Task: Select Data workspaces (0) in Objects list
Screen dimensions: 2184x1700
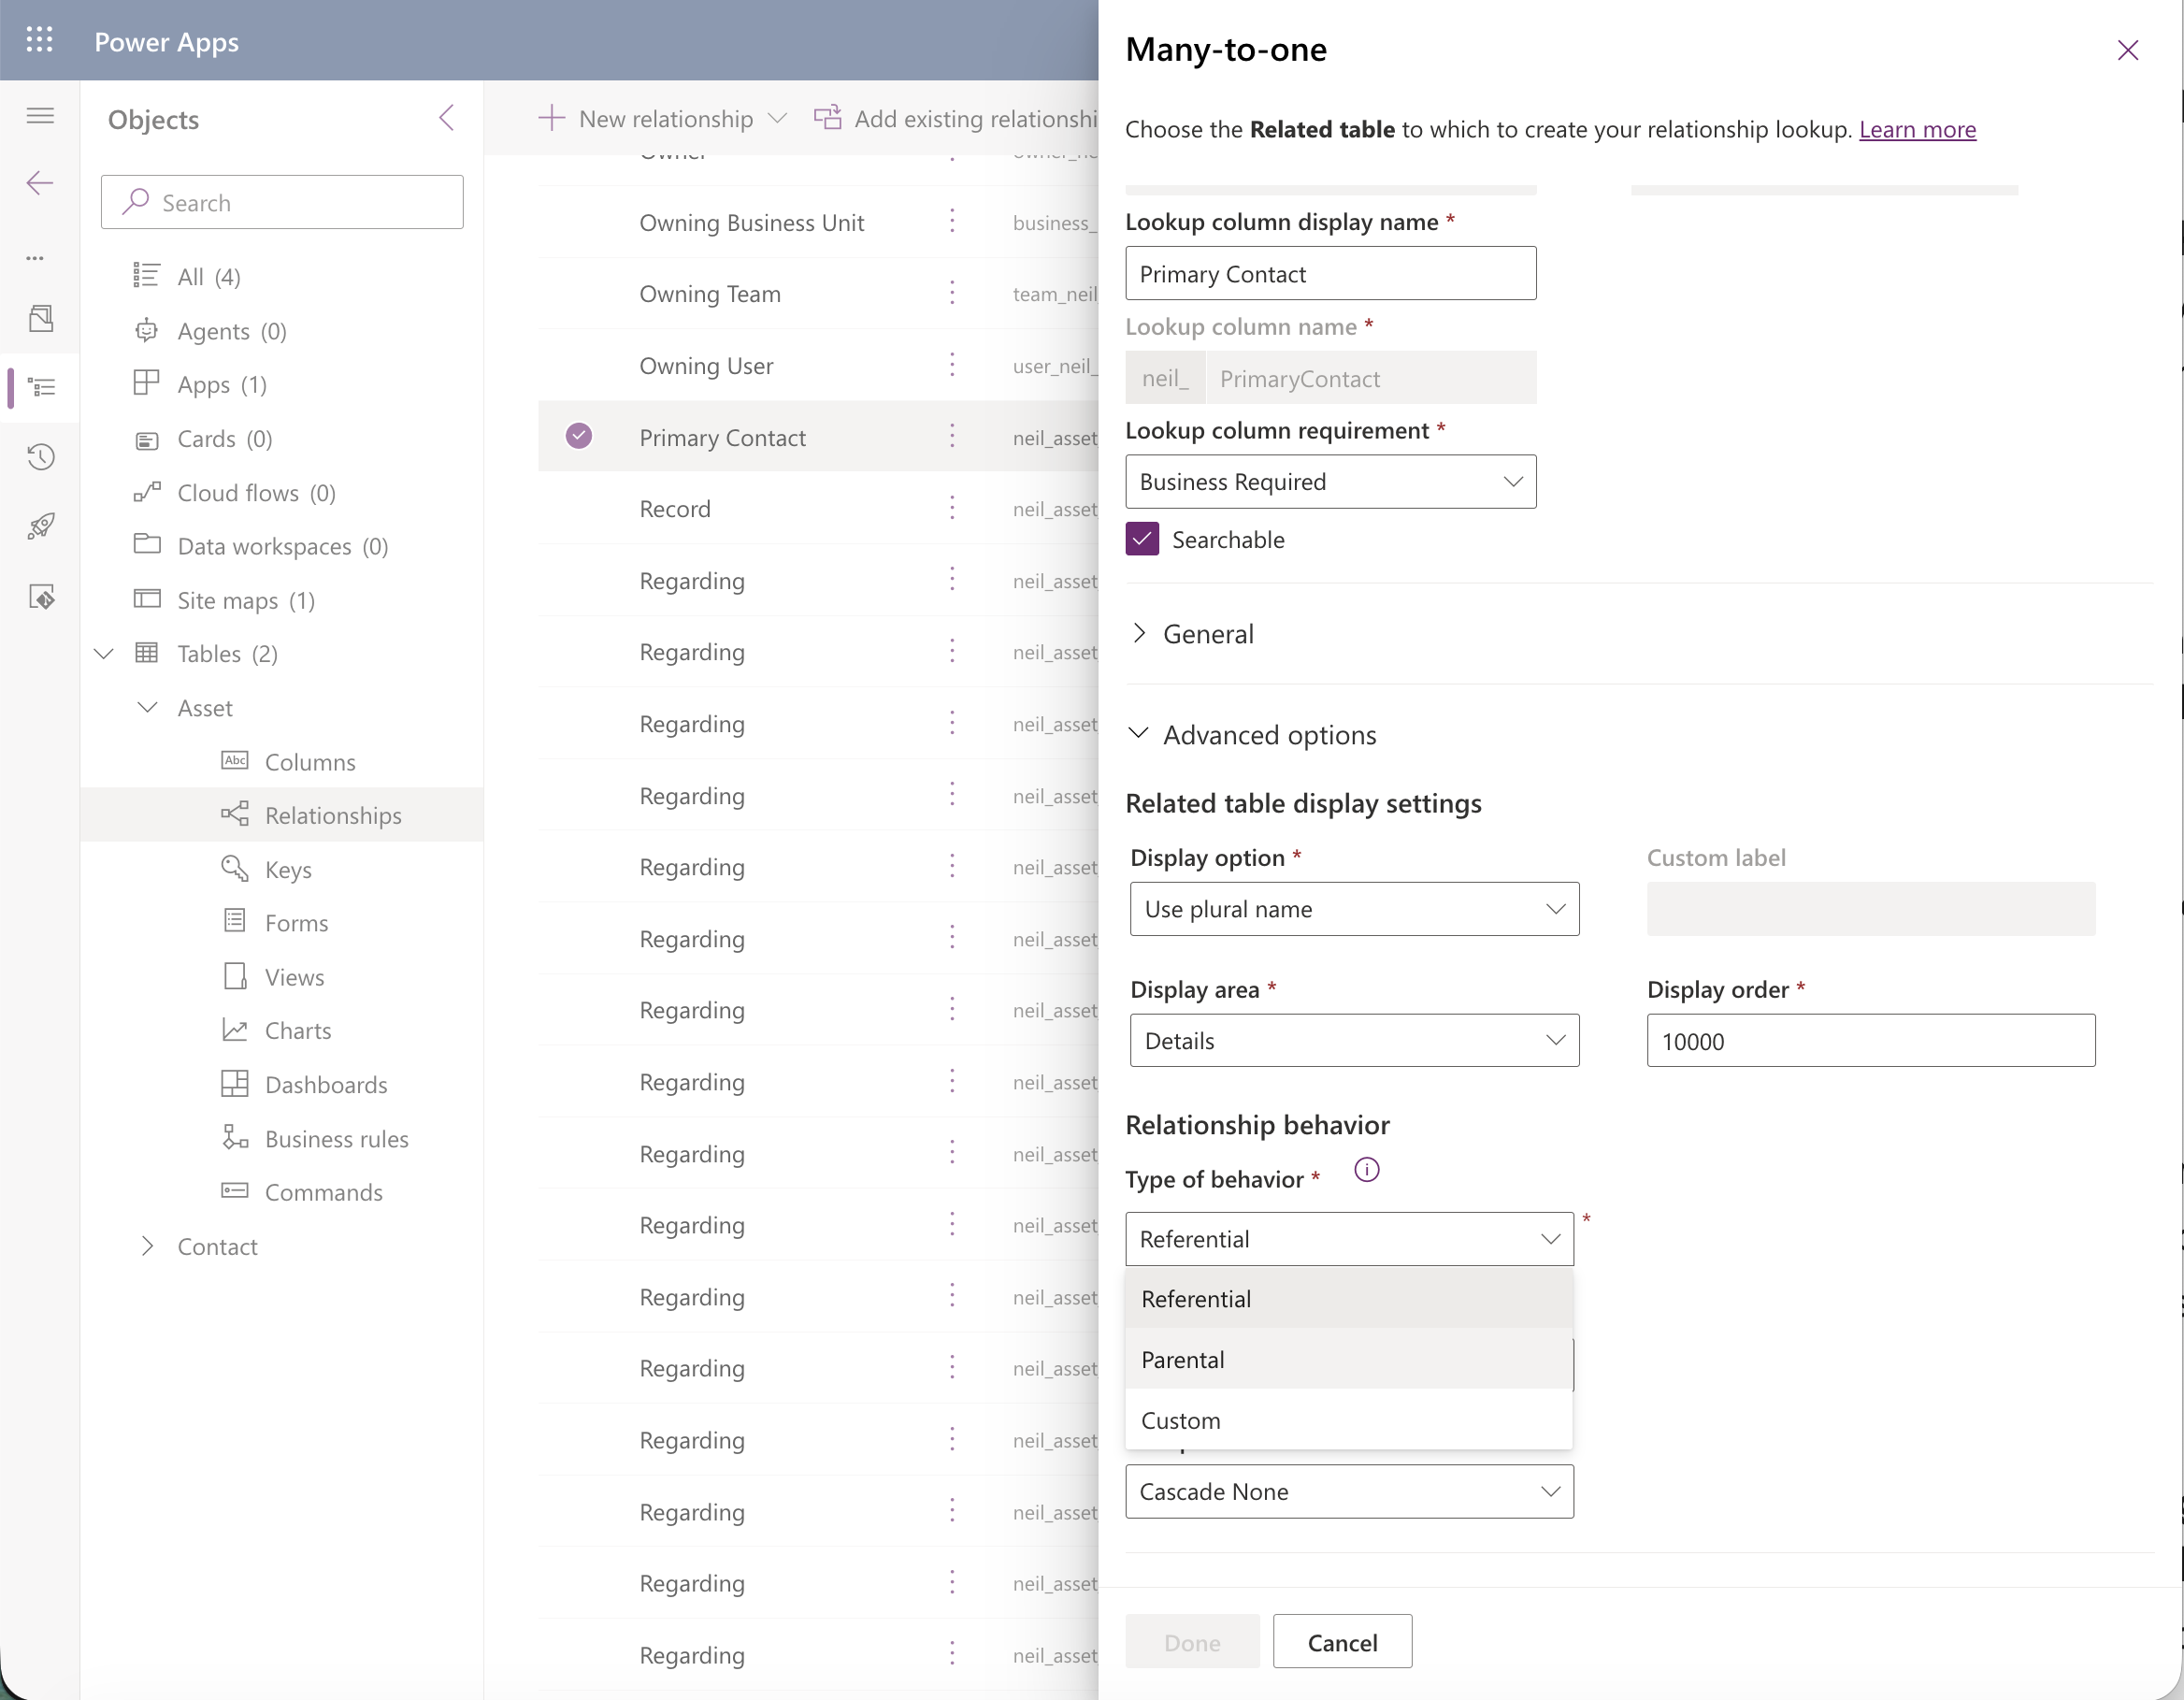Action: click(283, 546)
